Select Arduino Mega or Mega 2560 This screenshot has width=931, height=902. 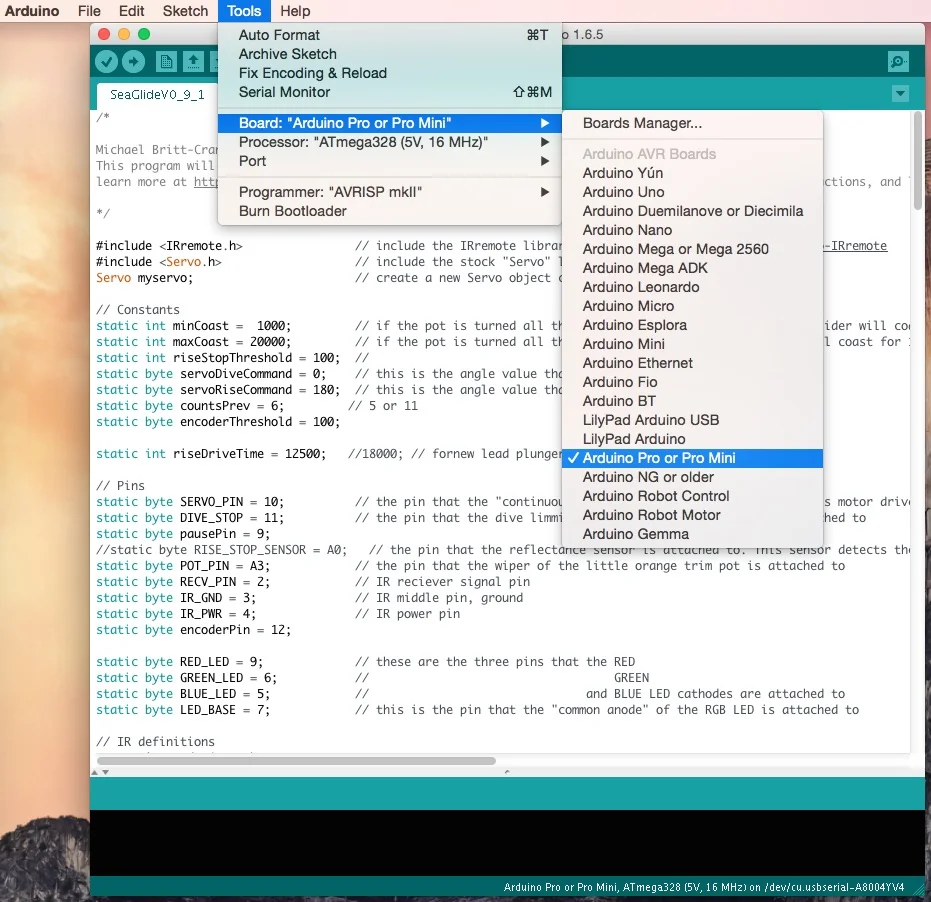tap(692, 249)
